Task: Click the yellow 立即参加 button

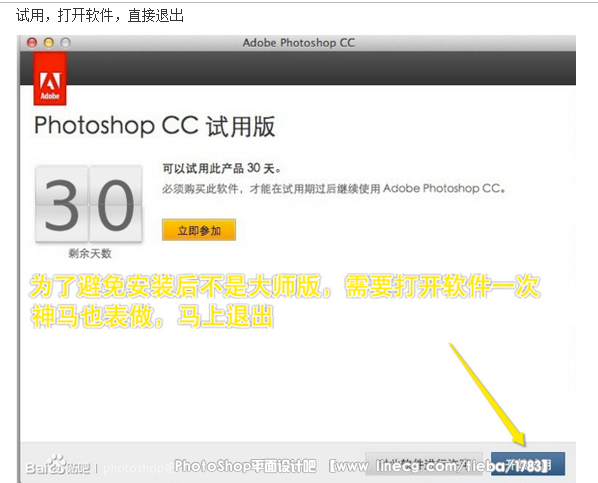Action: pos(199,230)
